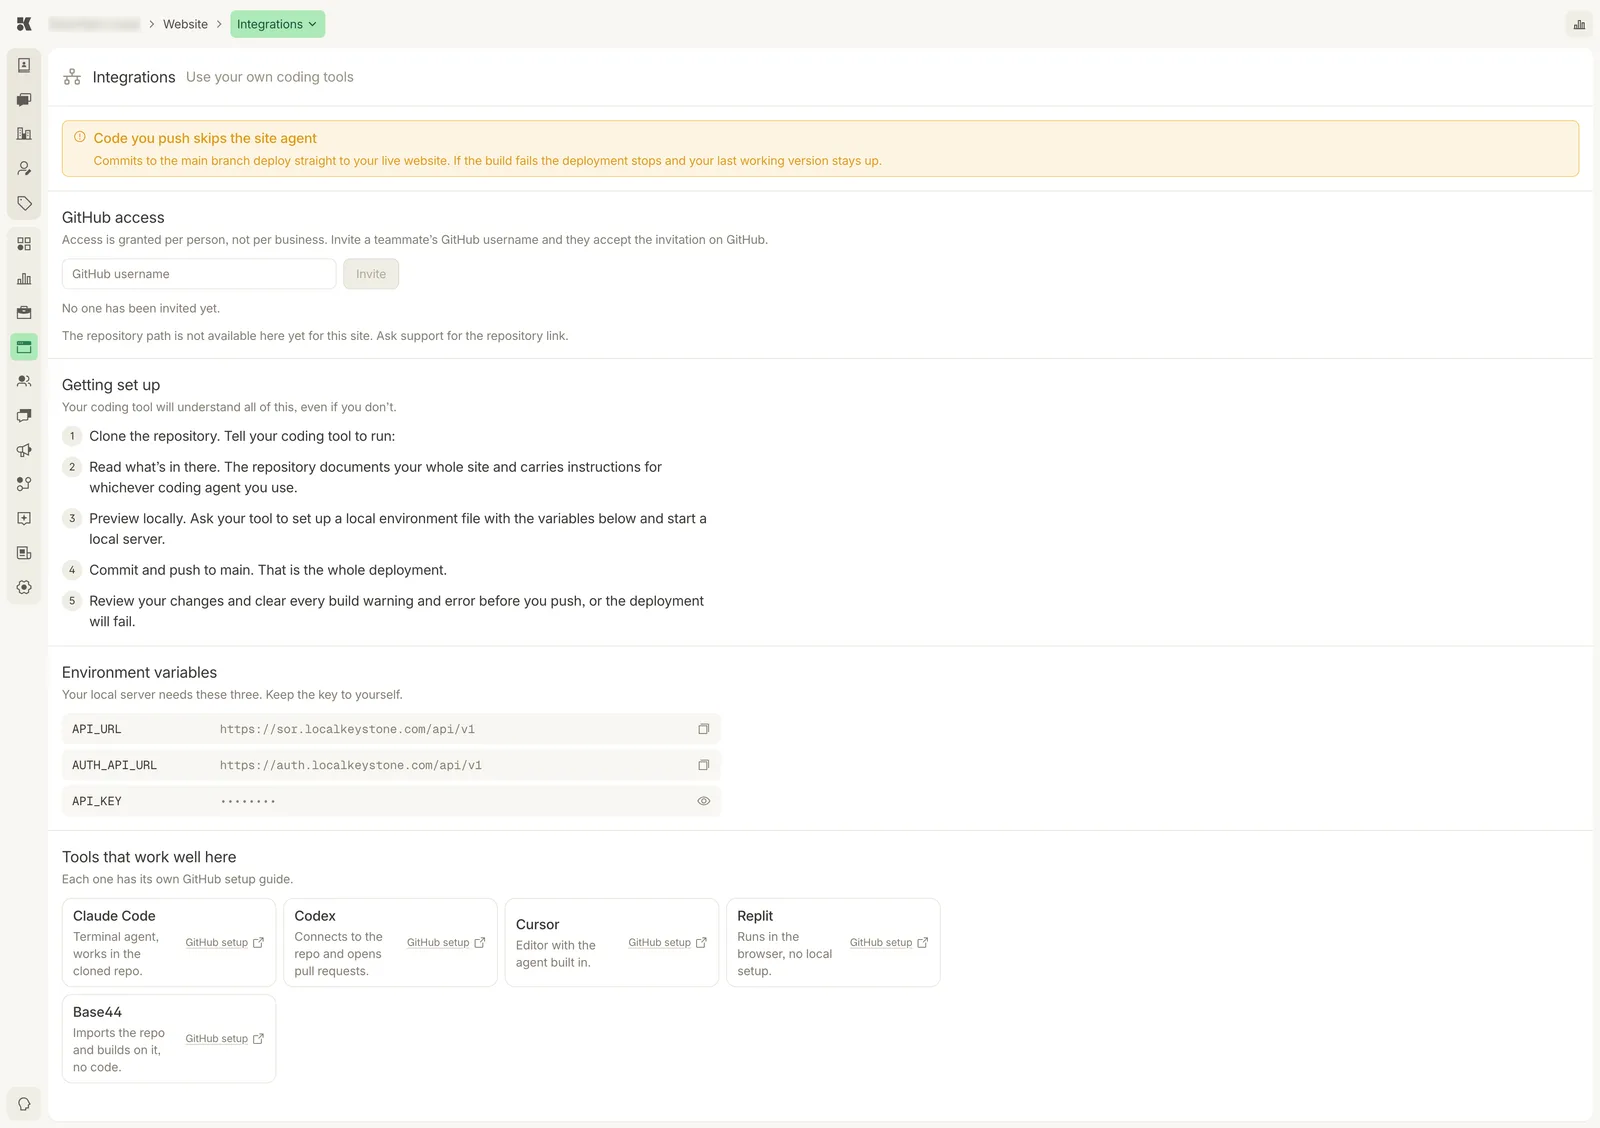This screenshot has height=1128, width=1600.
Task: Click the Integrations heading network icon
Action: pos(72,77)
